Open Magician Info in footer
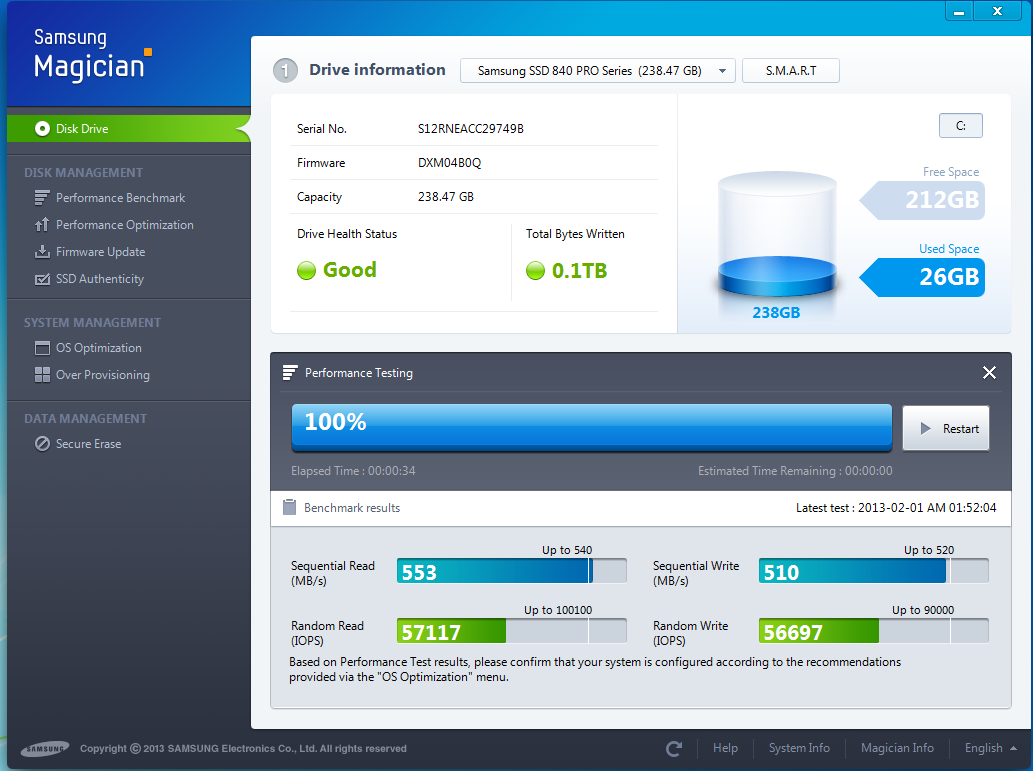This screenshot has width=1033, height=771. tap(897, 748)
